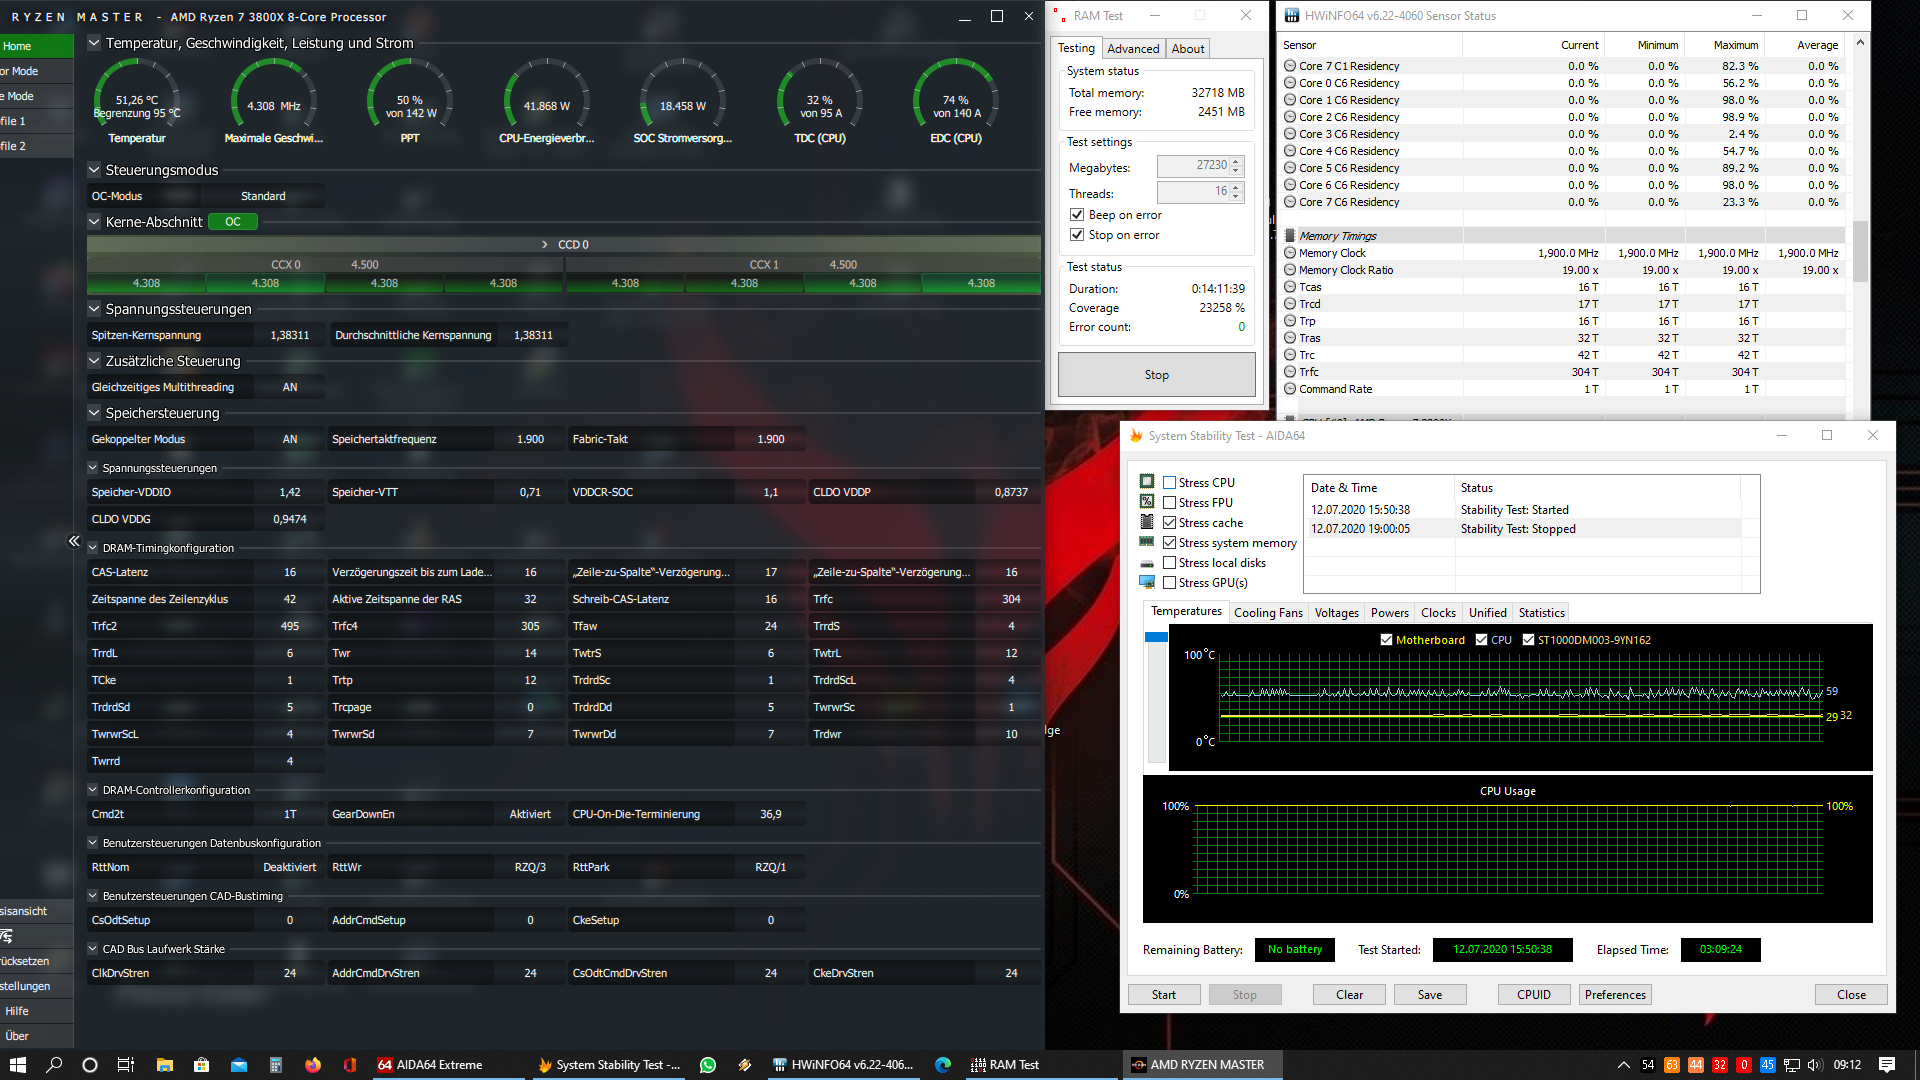The width and height of the screenshot is (1920, 1080).
Task: Collapse the Spannungssteuerungen section
Action: [94, 309]
